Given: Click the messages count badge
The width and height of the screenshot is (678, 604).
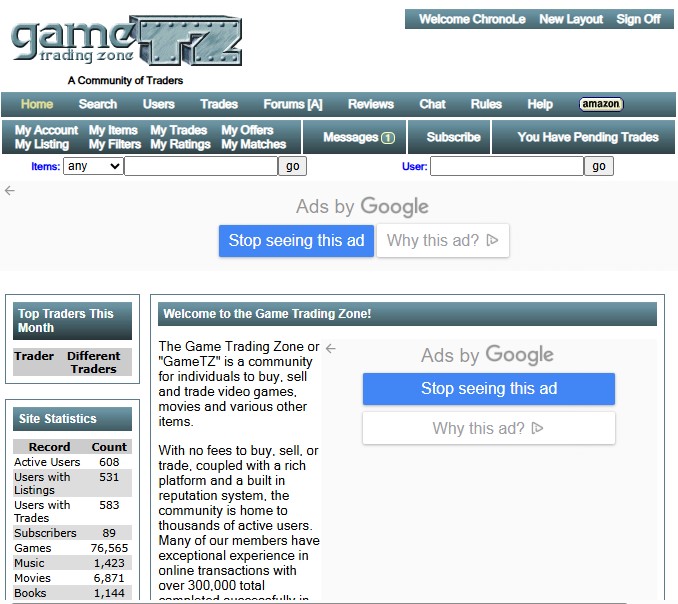Looking at the screenshot, I should (388, 138).
